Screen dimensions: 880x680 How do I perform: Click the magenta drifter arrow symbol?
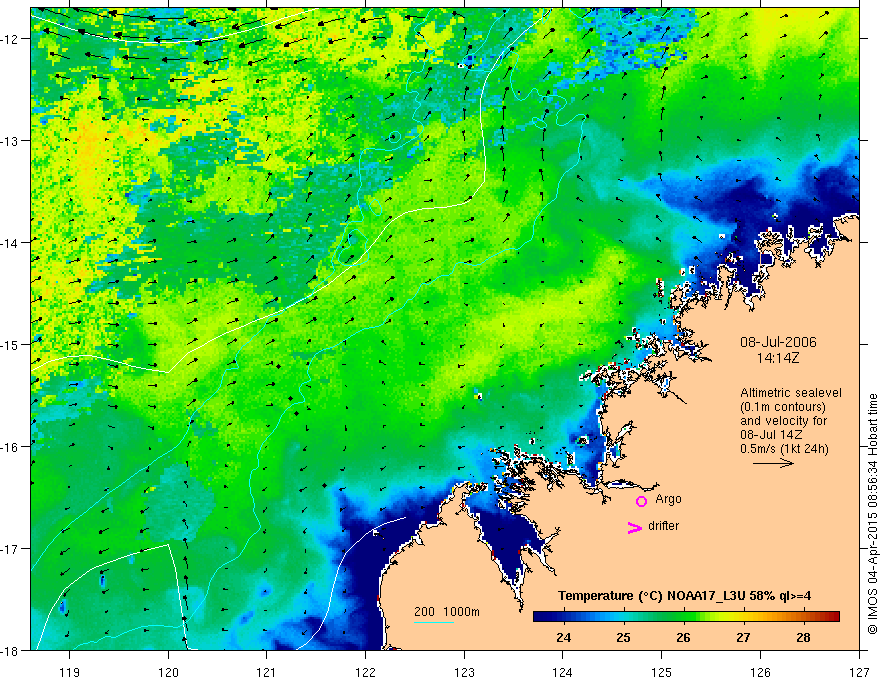tap(635, 527)
